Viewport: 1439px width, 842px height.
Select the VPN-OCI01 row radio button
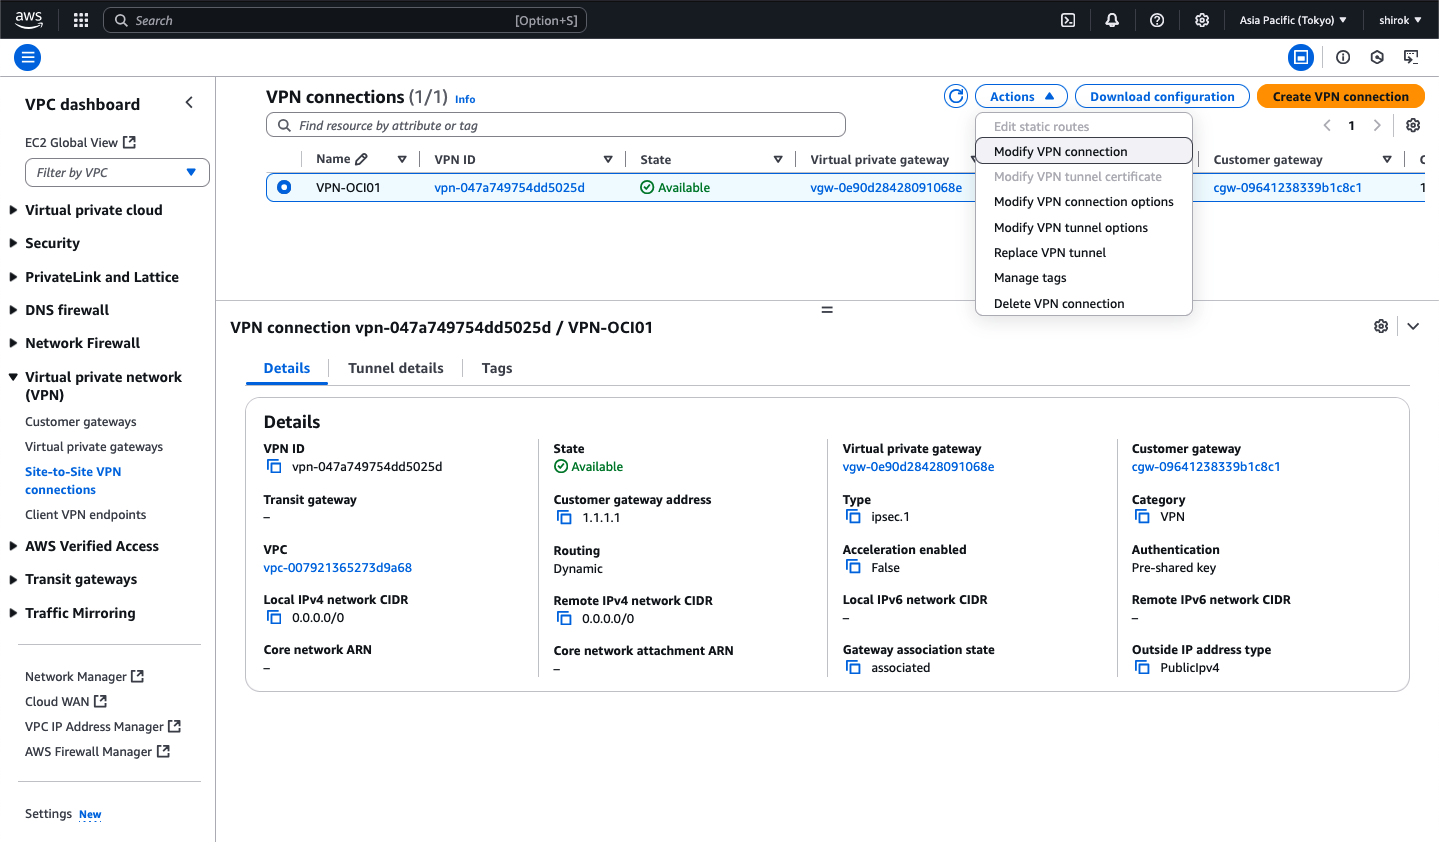[282, 186]
